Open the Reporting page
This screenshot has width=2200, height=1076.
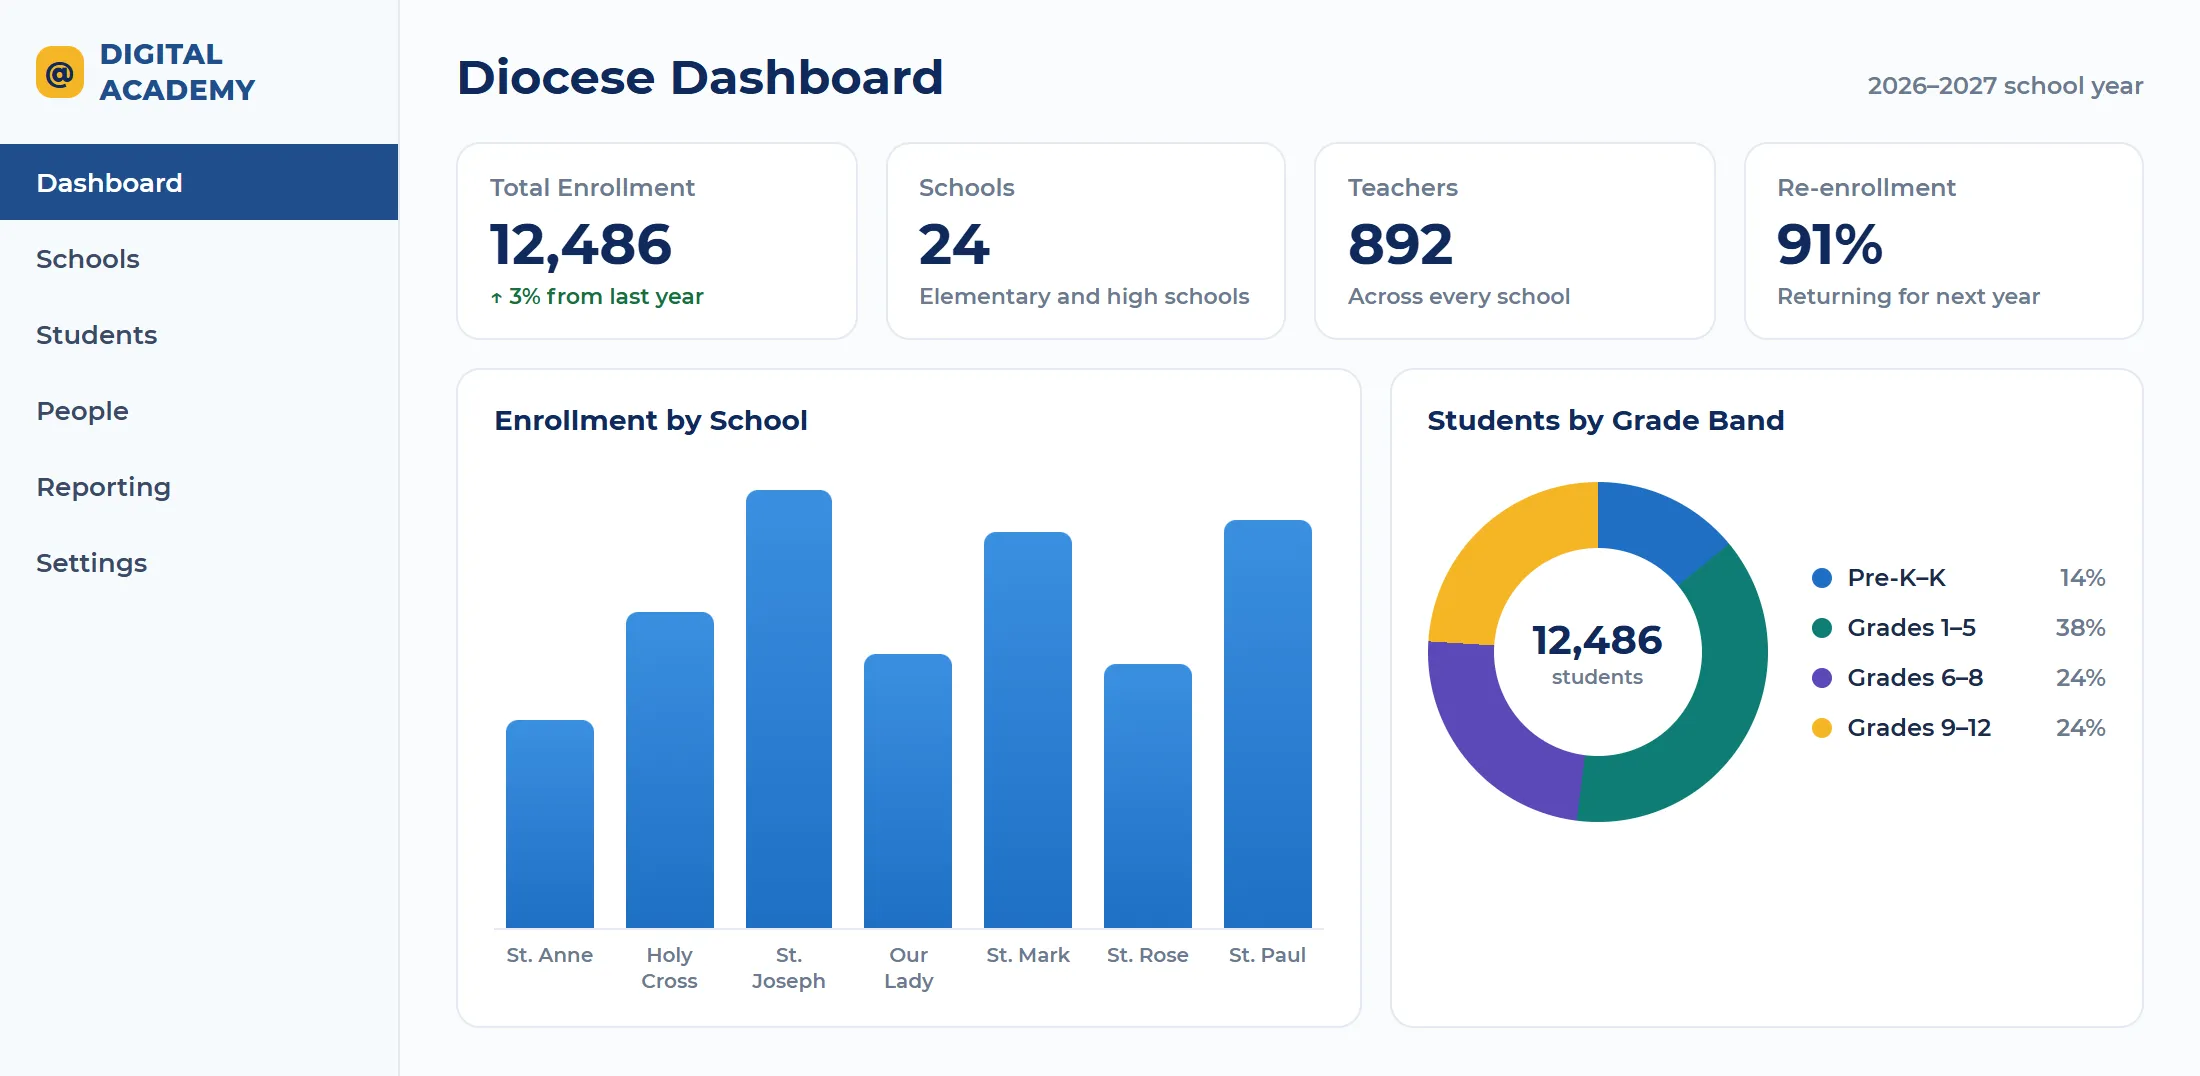pyautogui.click(x=199, y=486)
